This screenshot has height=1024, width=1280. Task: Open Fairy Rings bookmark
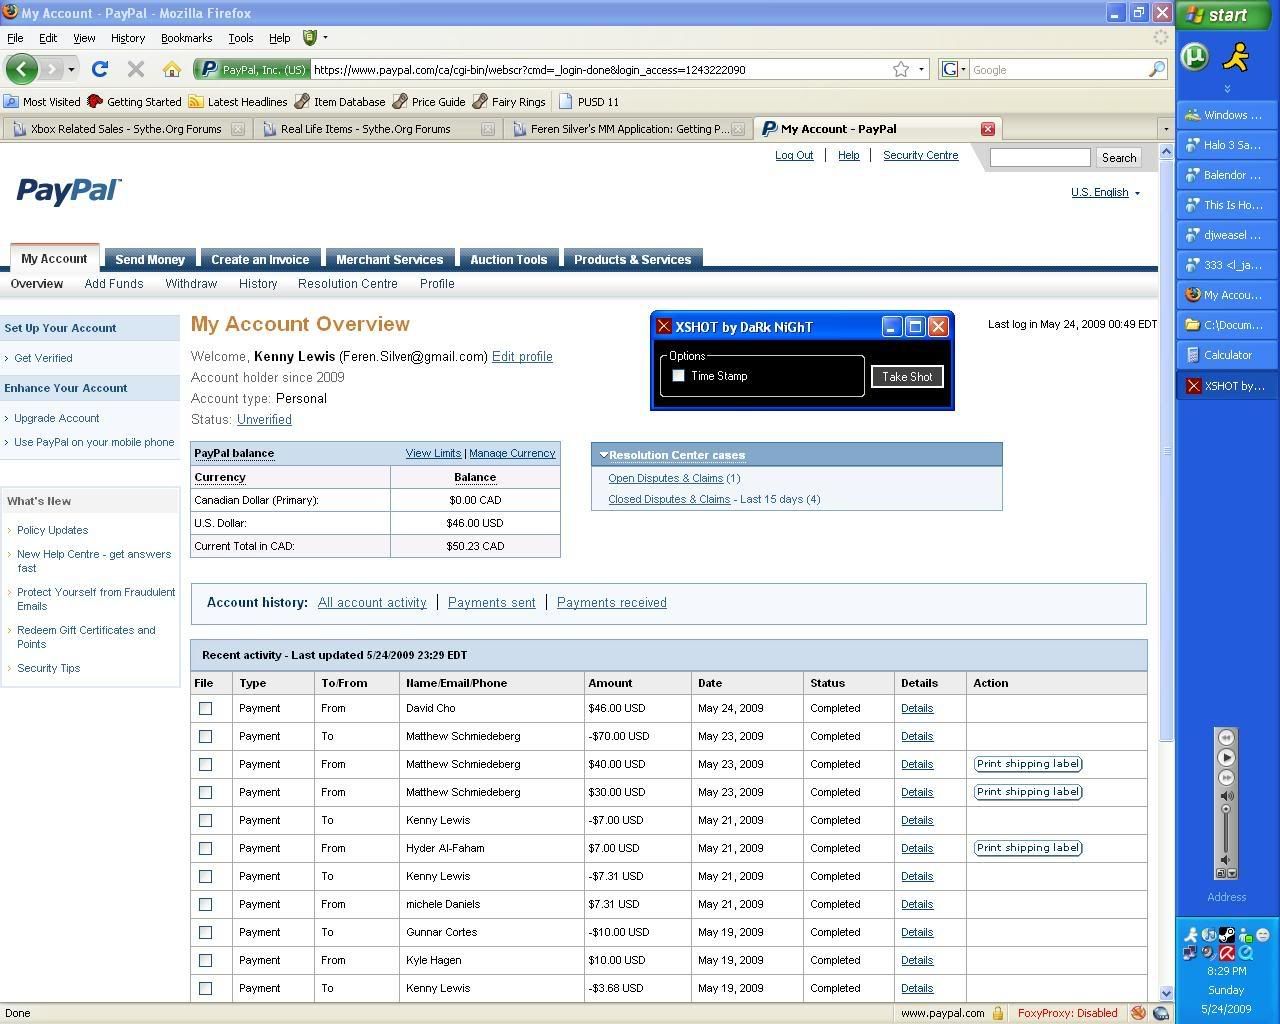509,101
